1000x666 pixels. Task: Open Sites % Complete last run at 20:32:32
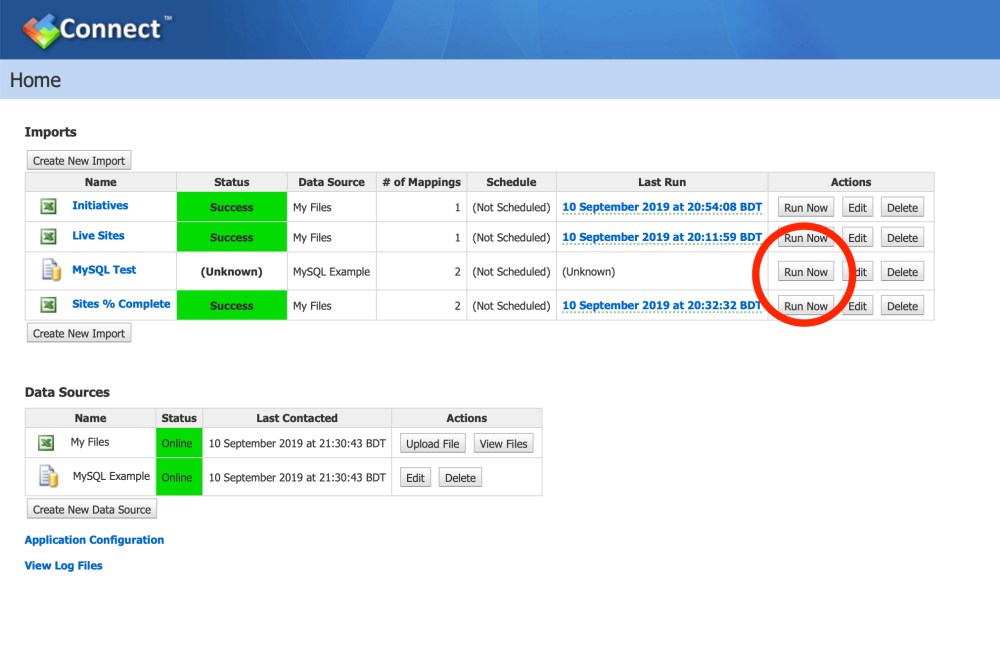pos(662,306)
